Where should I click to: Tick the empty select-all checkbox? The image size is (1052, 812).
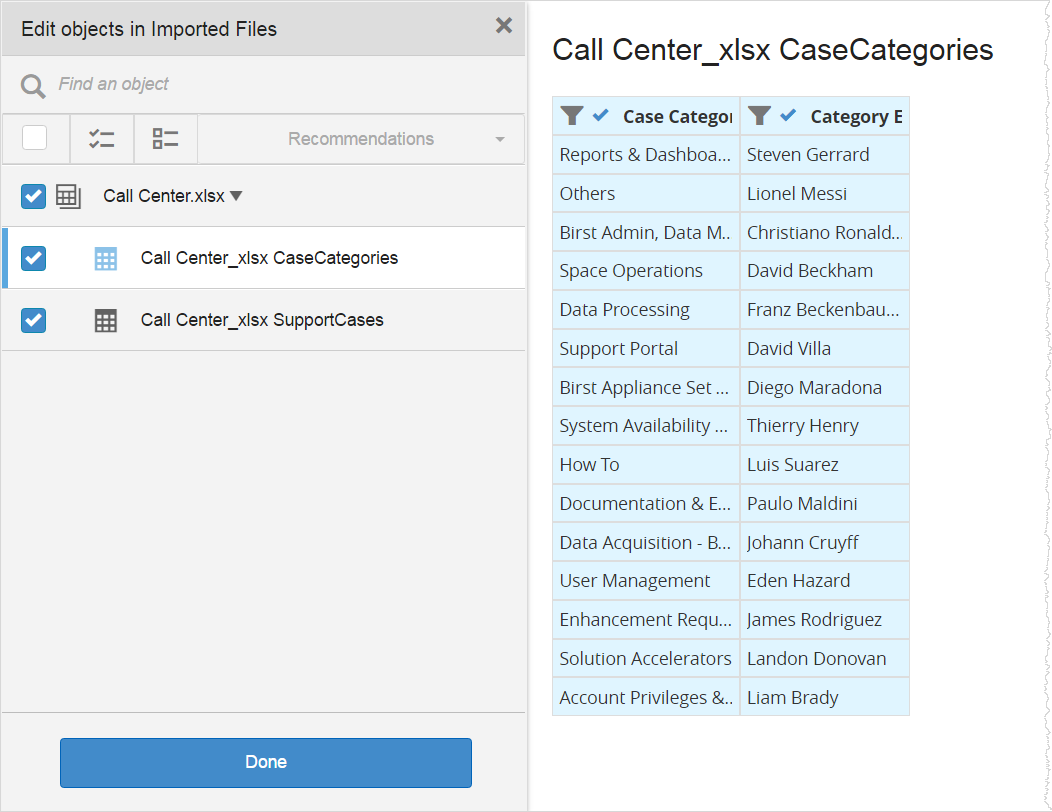tap(35, 138)
